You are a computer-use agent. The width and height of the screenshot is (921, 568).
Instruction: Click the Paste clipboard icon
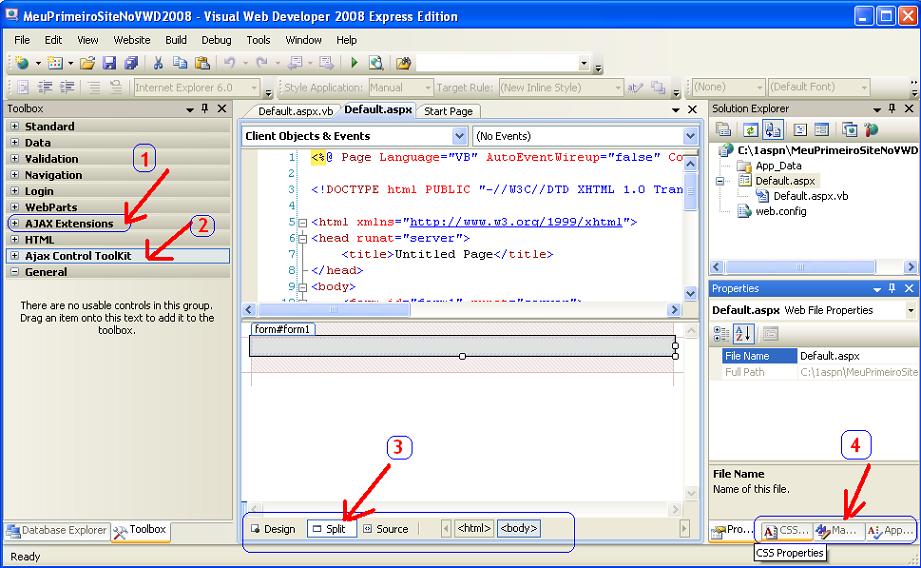click(x=202, y=63)
